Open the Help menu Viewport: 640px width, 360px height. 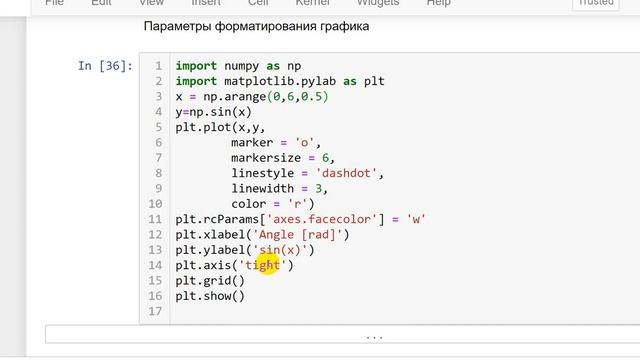[438, 3]
